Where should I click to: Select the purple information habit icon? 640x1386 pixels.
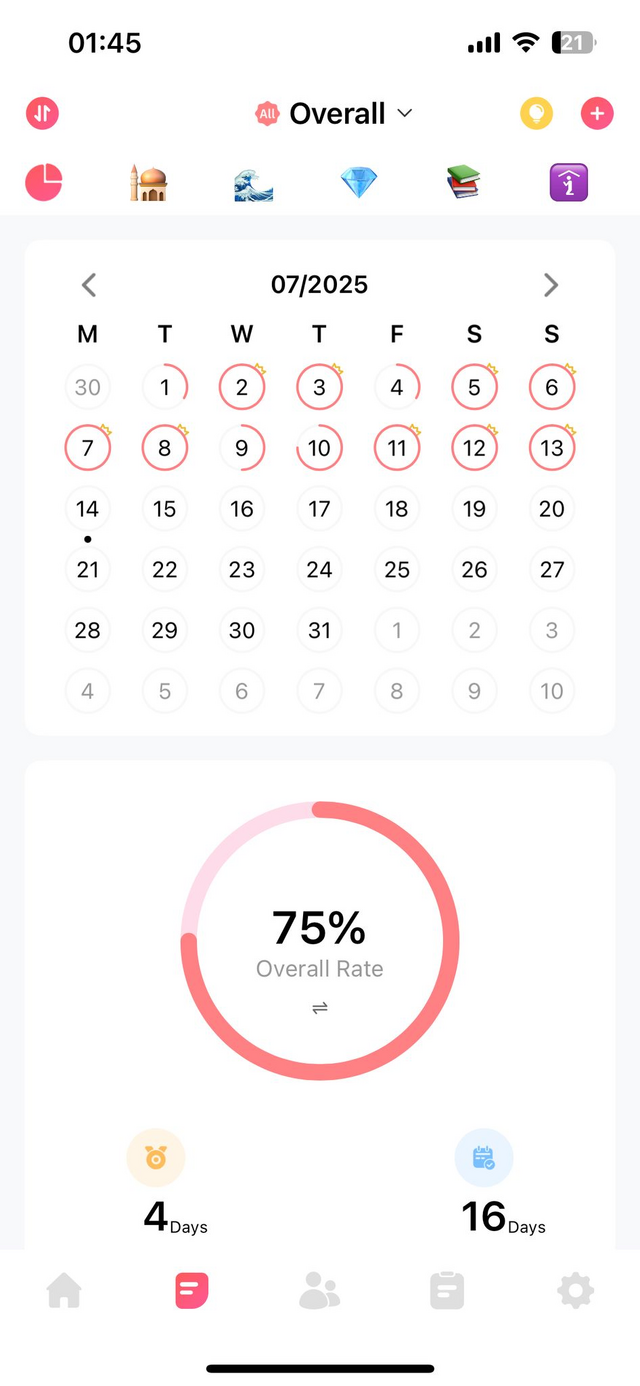[x=569, y=183]
